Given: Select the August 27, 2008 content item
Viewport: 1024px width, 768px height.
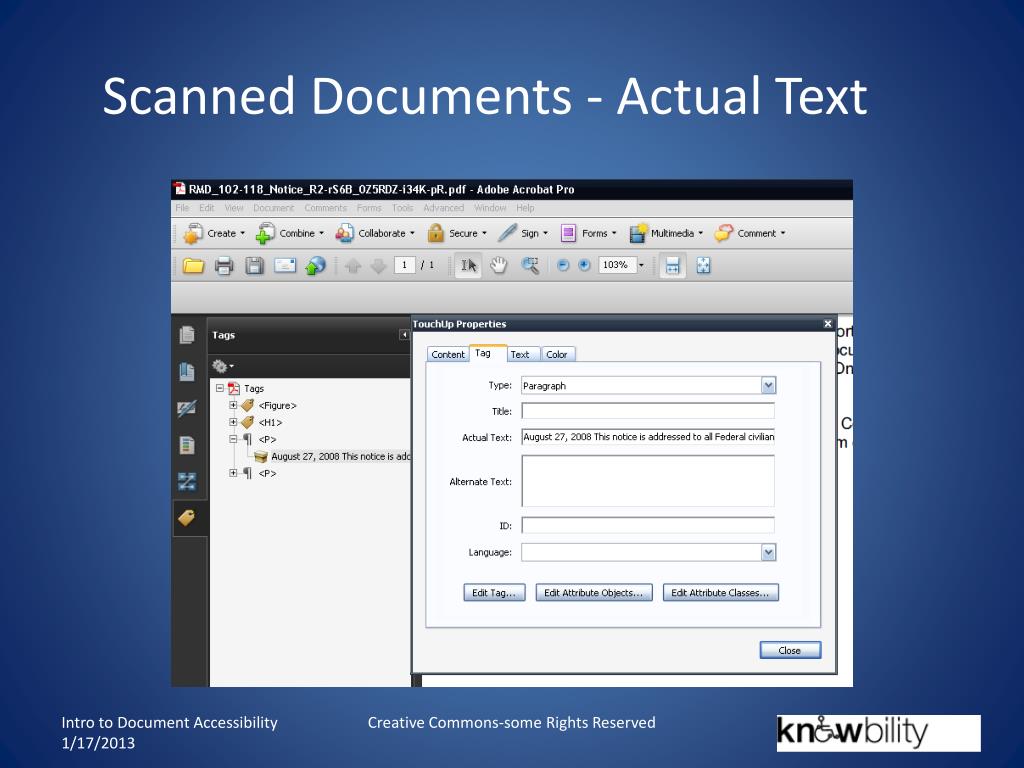Looking at the screenshot, I should coord(340,456).
